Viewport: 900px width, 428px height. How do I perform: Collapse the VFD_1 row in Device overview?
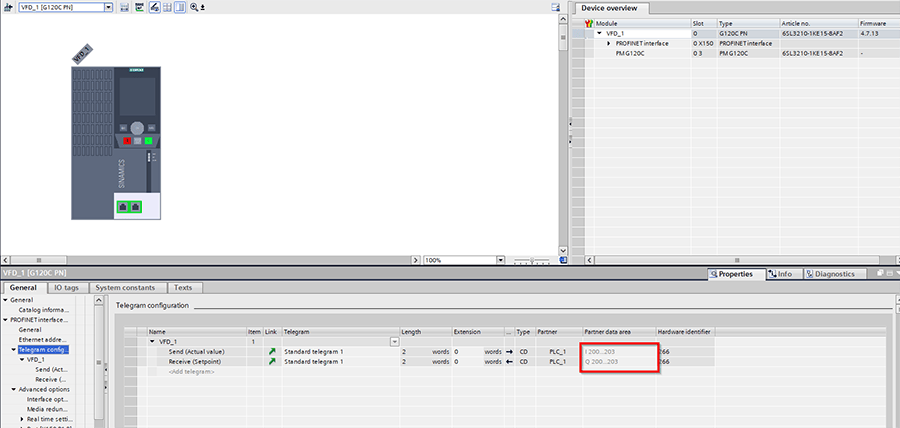[x=600, y=34]
